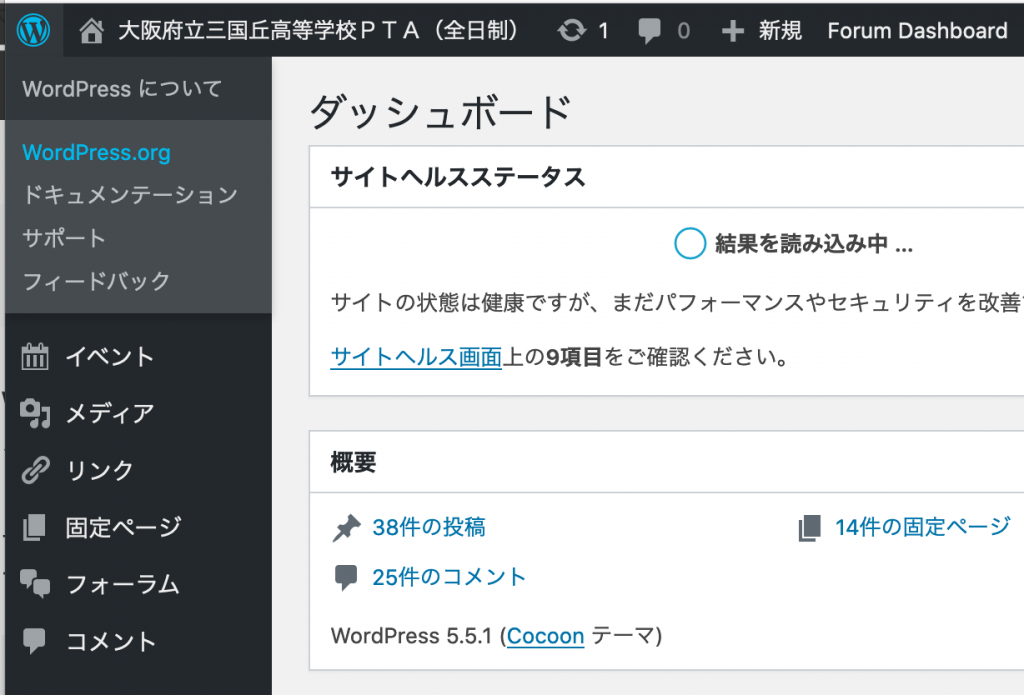Open the コメント sidebar menu
1024x695 pixels.
point(111,641)
